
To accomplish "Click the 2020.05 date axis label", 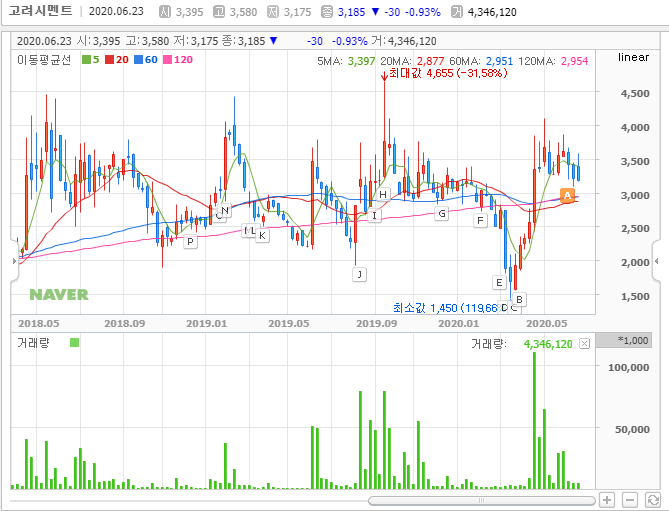I will click(x=547, y=324).
